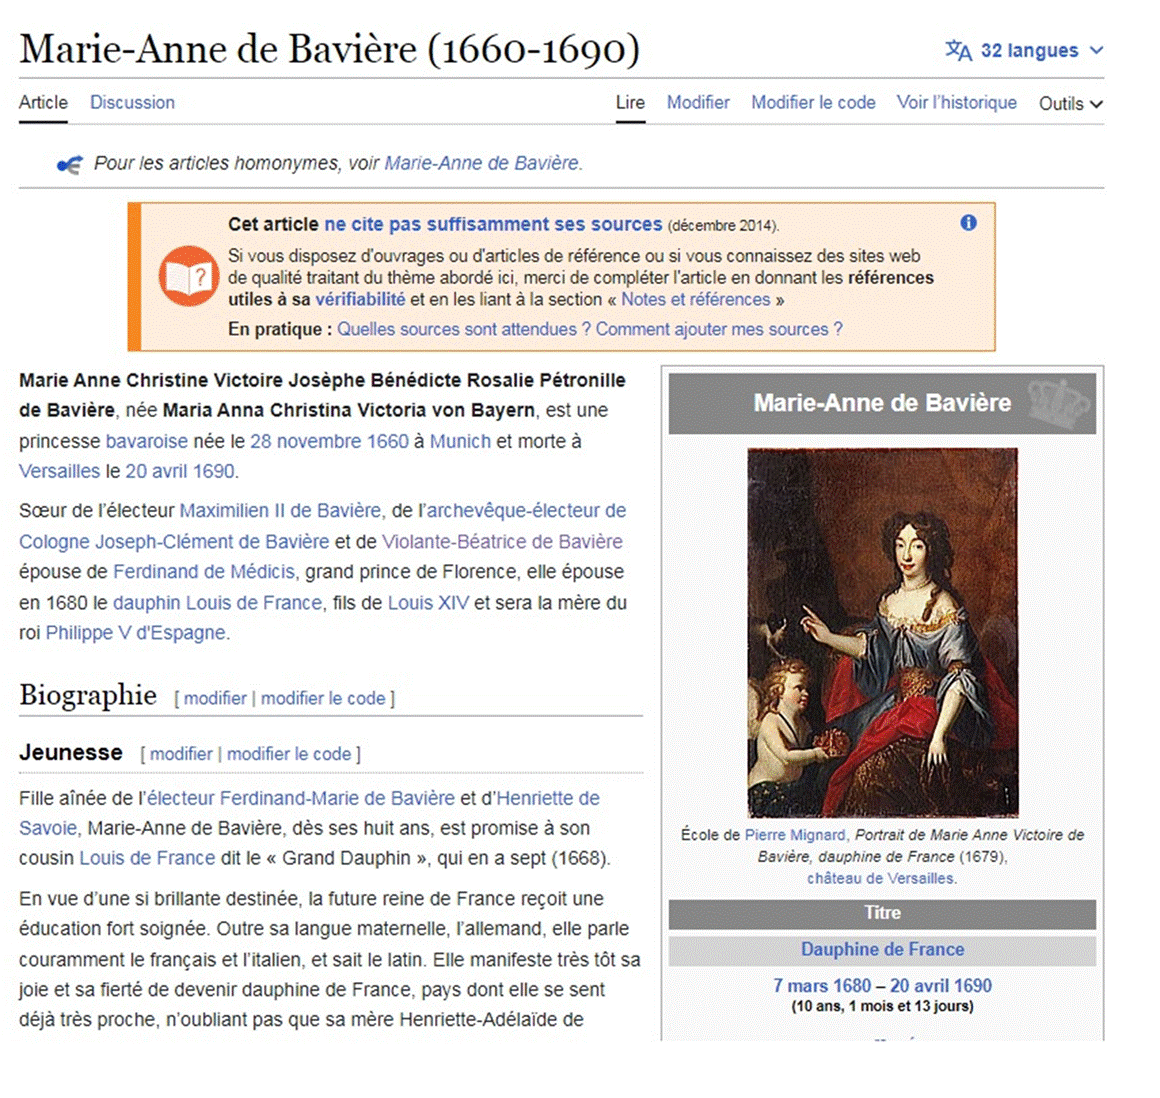Click the orange book question-mark icon

click(188, 276)
